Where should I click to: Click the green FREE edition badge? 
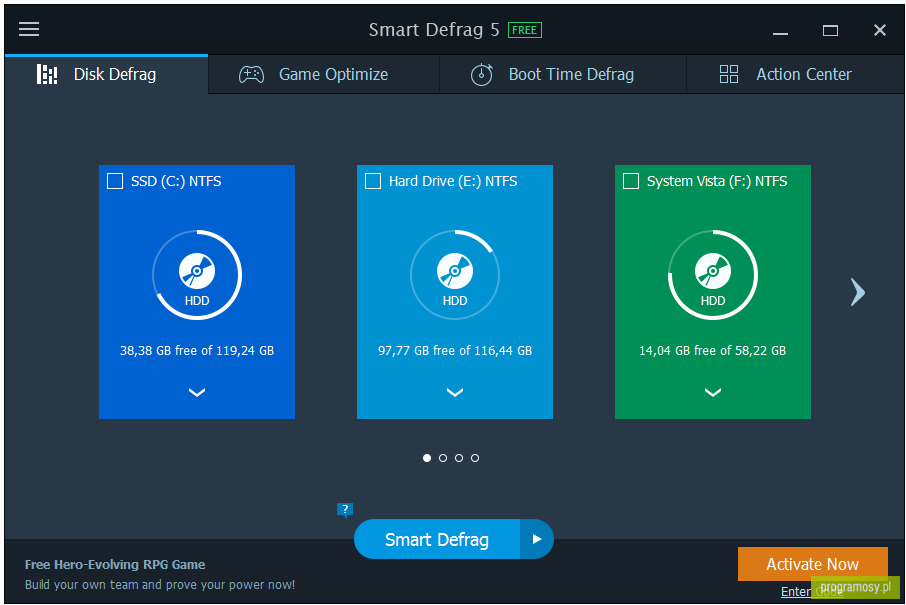click(525, 30)
